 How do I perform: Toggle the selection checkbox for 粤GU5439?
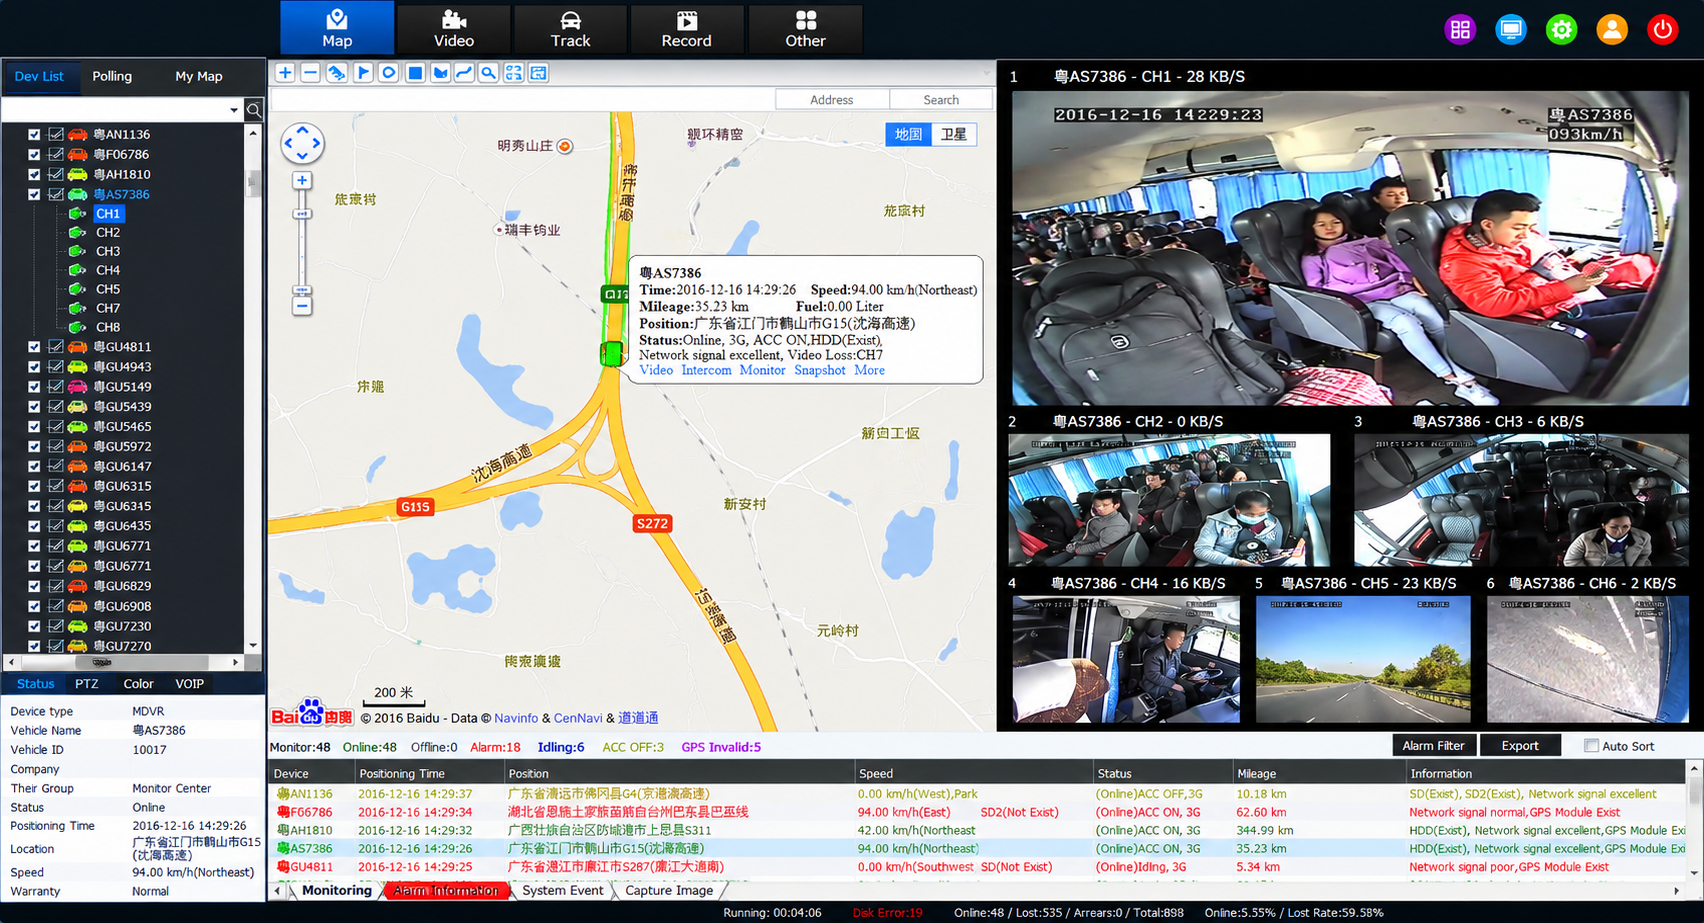click(x=34, y=407)
